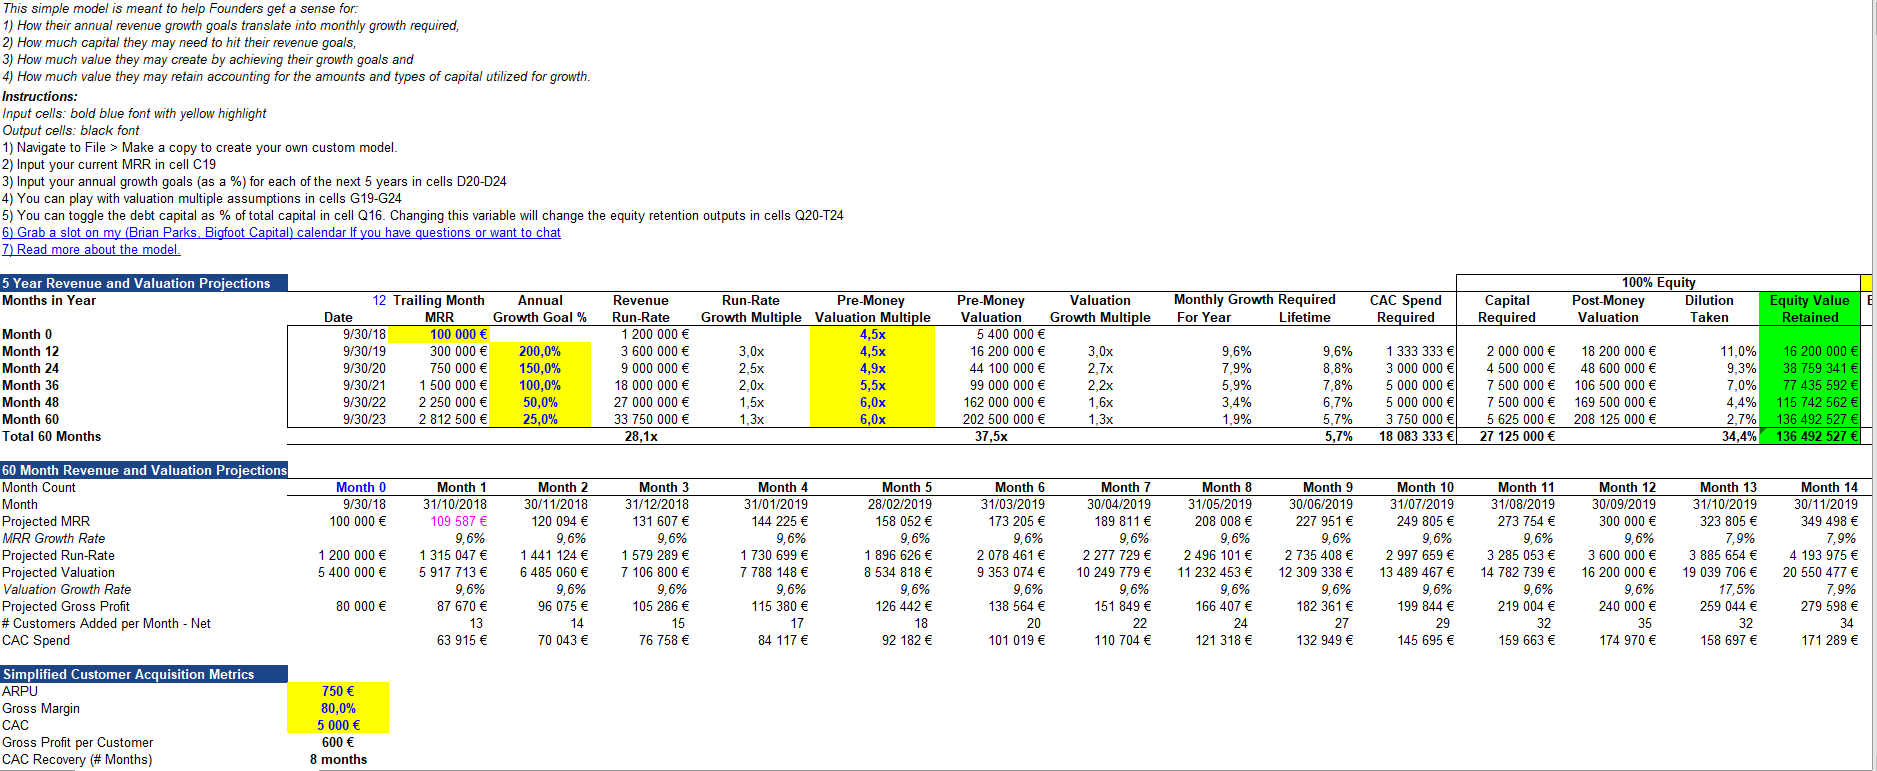This screenshot has height=771, width=1877.
Task: Select the green 115 742 562 € equity cell
Action: point(1809,402)
